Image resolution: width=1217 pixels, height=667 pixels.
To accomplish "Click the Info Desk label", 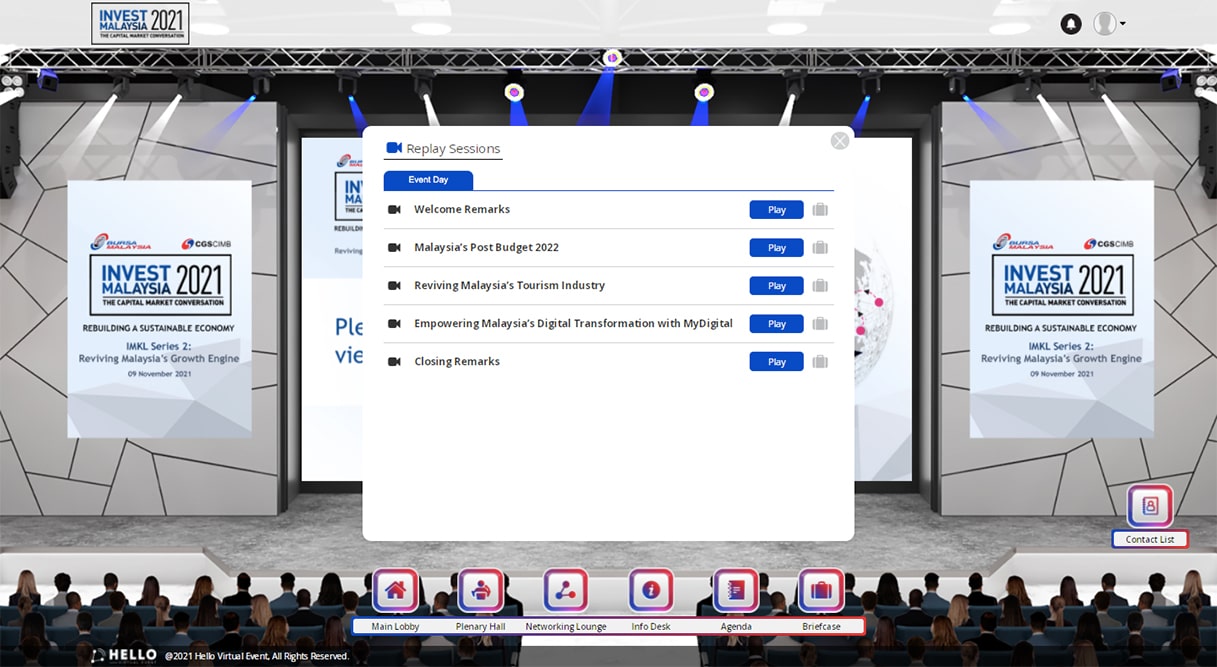I will [651, 627].
